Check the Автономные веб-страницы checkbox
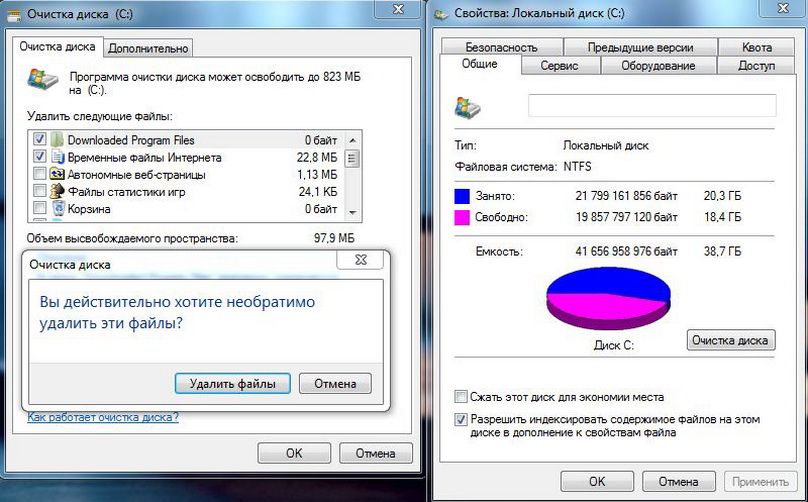 click(x=40, y=174)
